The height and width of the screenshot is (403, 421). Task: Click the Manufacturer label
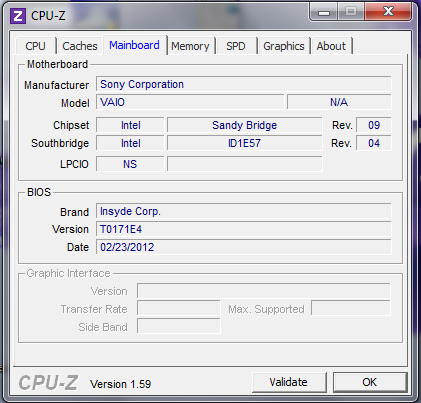point(56,85)
